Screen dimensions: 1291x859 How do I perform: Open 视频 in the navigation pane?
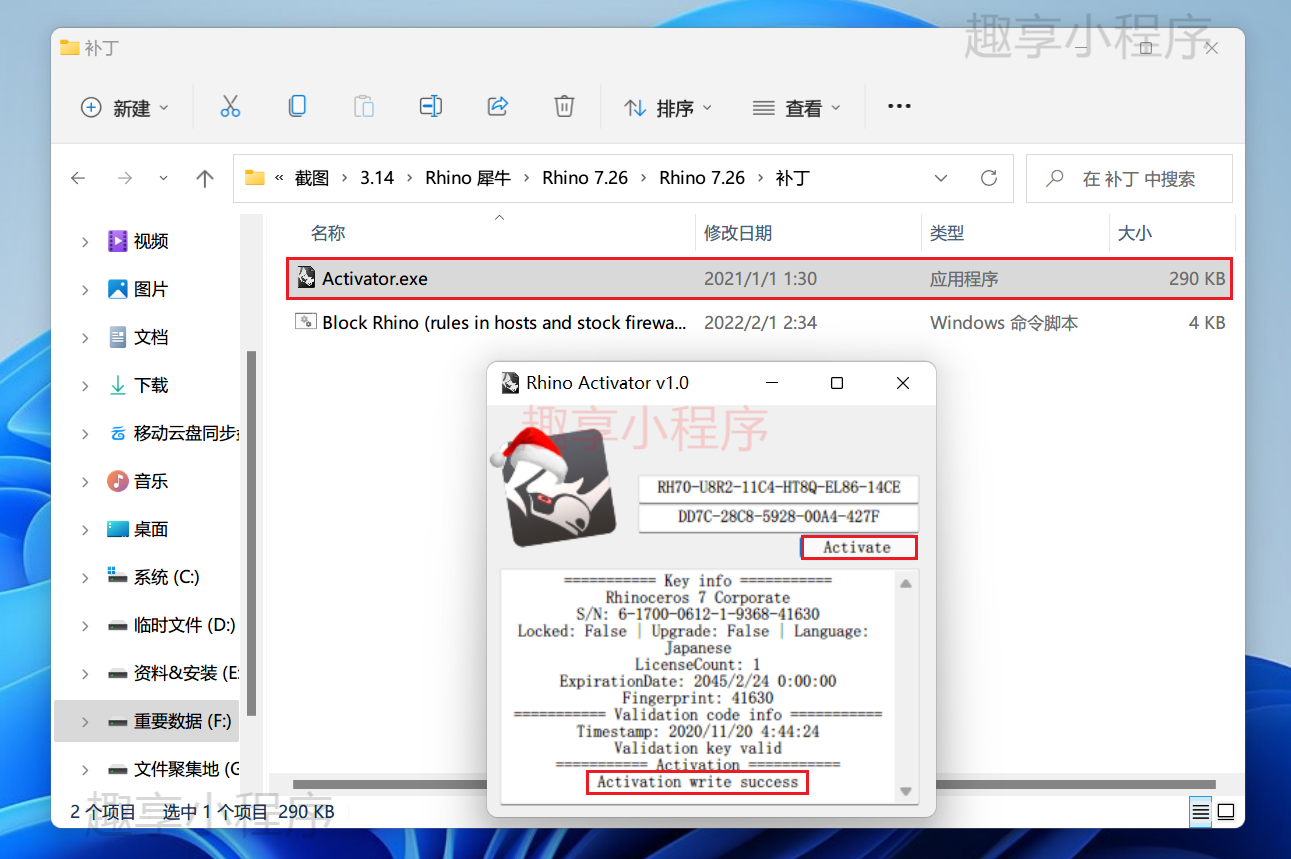click(151, 241)
